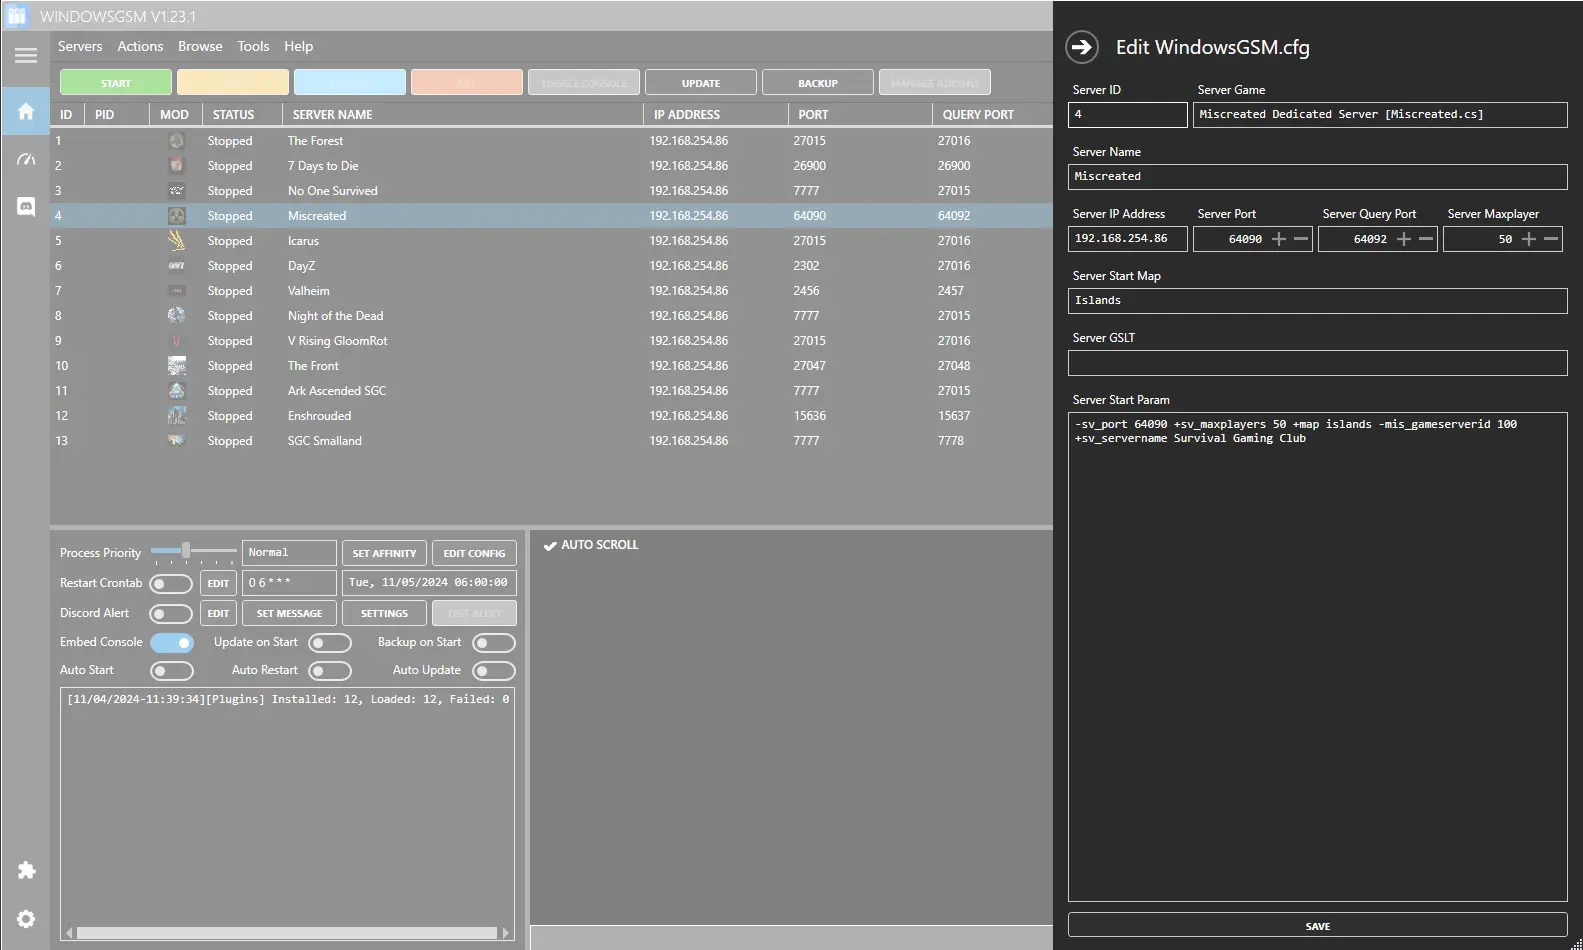Open the hamburger menu in the sidebar
Viewport: 1583px width, 950px height.
tap(26, 55)
